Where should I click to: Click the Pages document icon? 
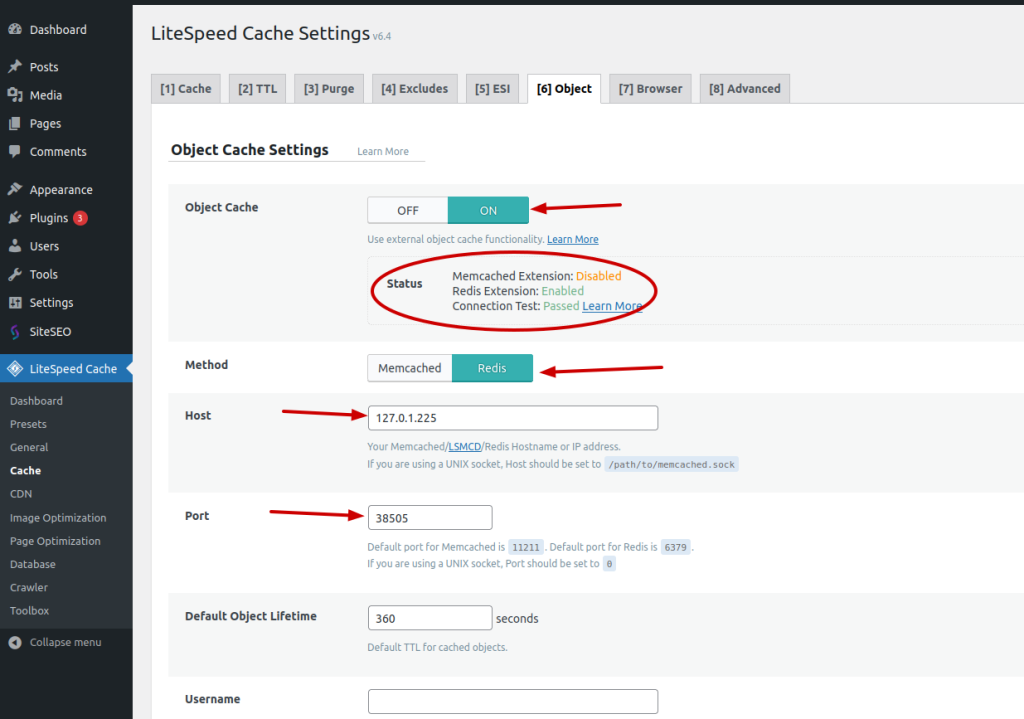click(15, 123)
